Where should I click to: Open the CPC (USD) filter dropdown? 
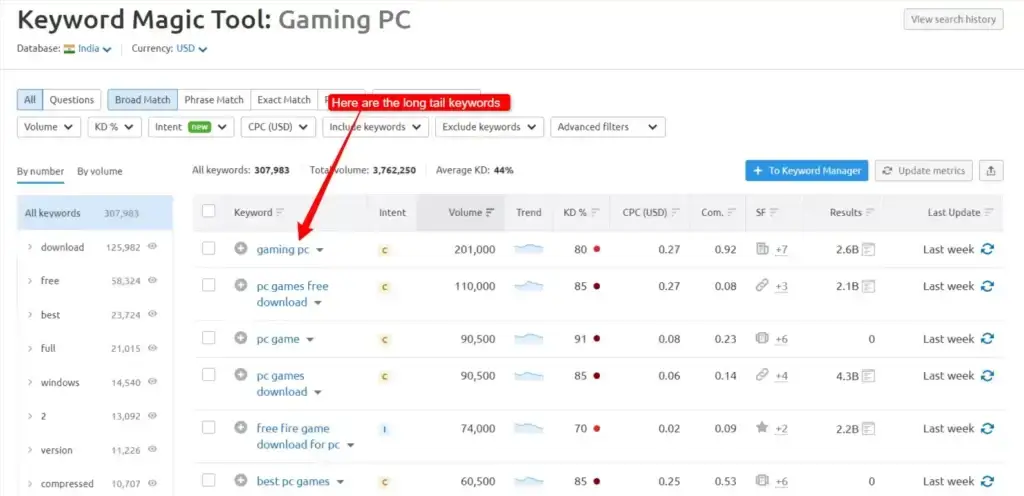[x=278, y=127]
